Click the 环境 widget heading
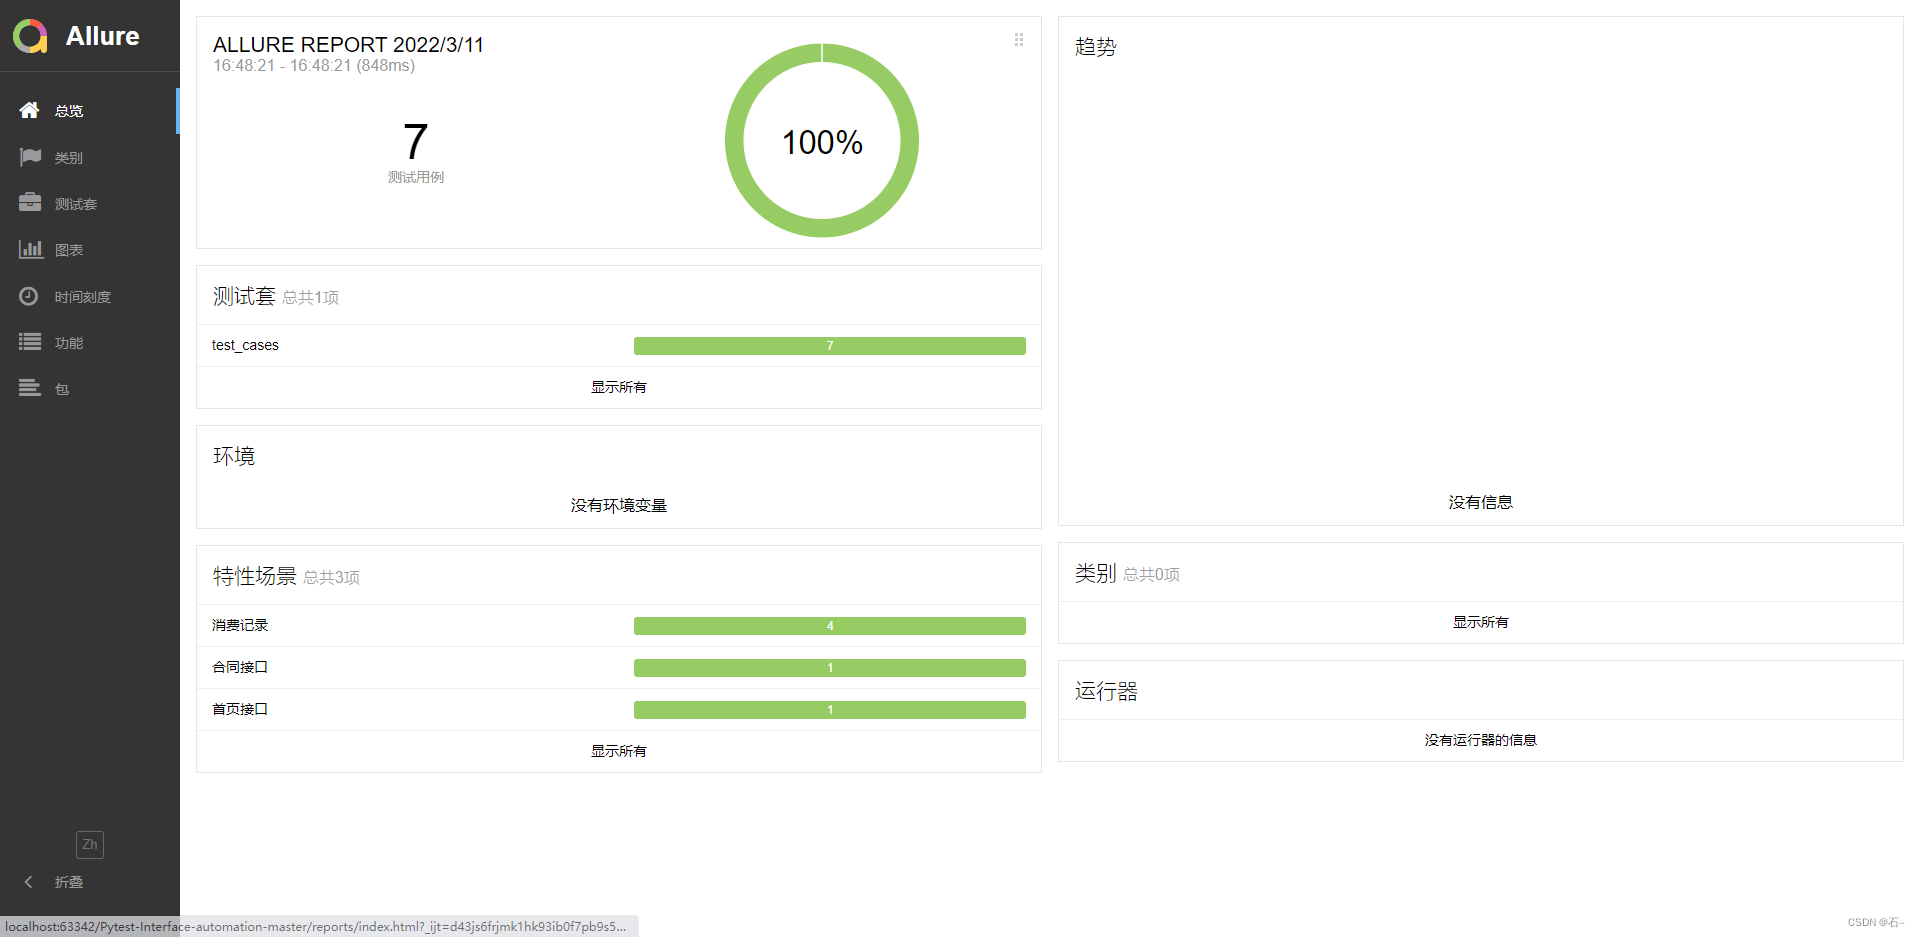Screen dimensions: 1920x937 [234, 456]
